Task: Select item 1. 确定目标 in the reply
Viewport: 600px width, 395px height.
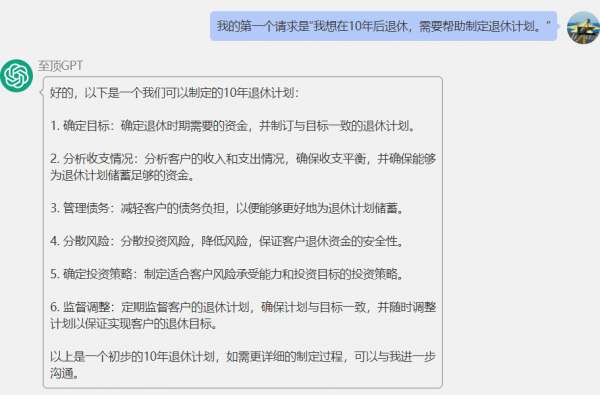Action: (233, 126)
